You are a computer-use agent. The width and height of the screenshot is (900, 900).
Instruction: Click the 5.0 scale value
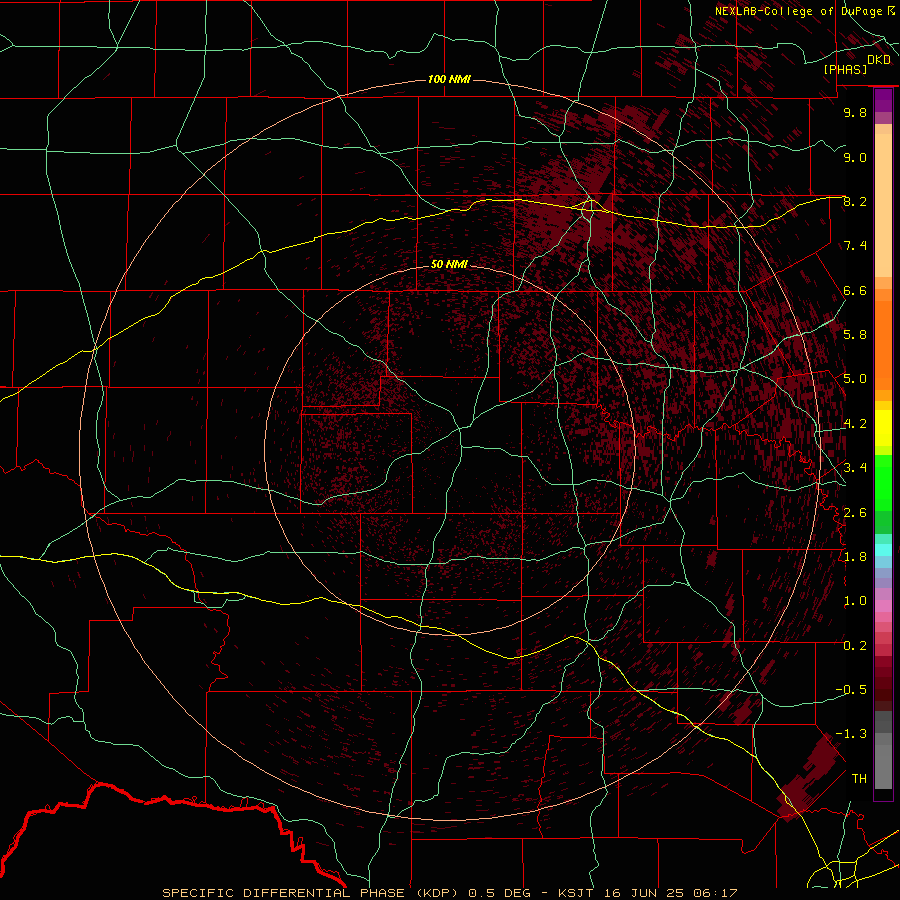(x=855, y=379)
